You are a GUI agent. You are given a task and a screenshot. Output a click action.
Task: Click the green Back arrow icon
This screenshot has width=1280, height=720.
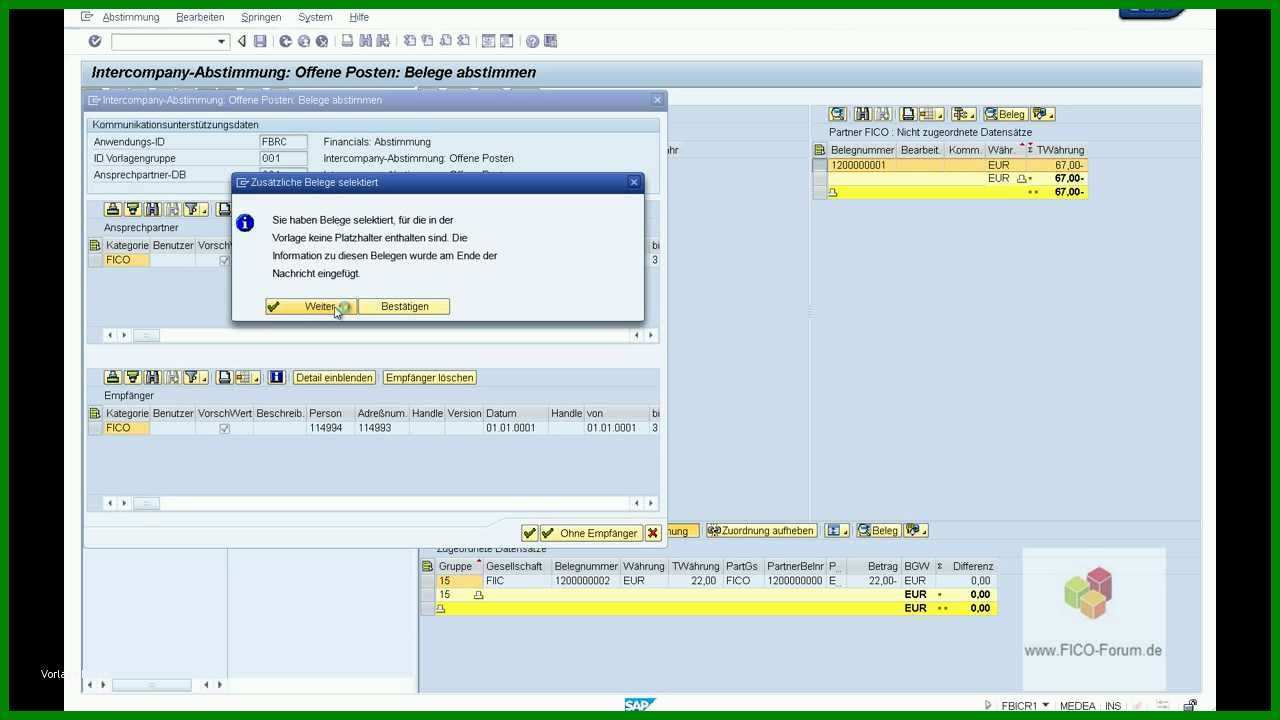point(286,41)
